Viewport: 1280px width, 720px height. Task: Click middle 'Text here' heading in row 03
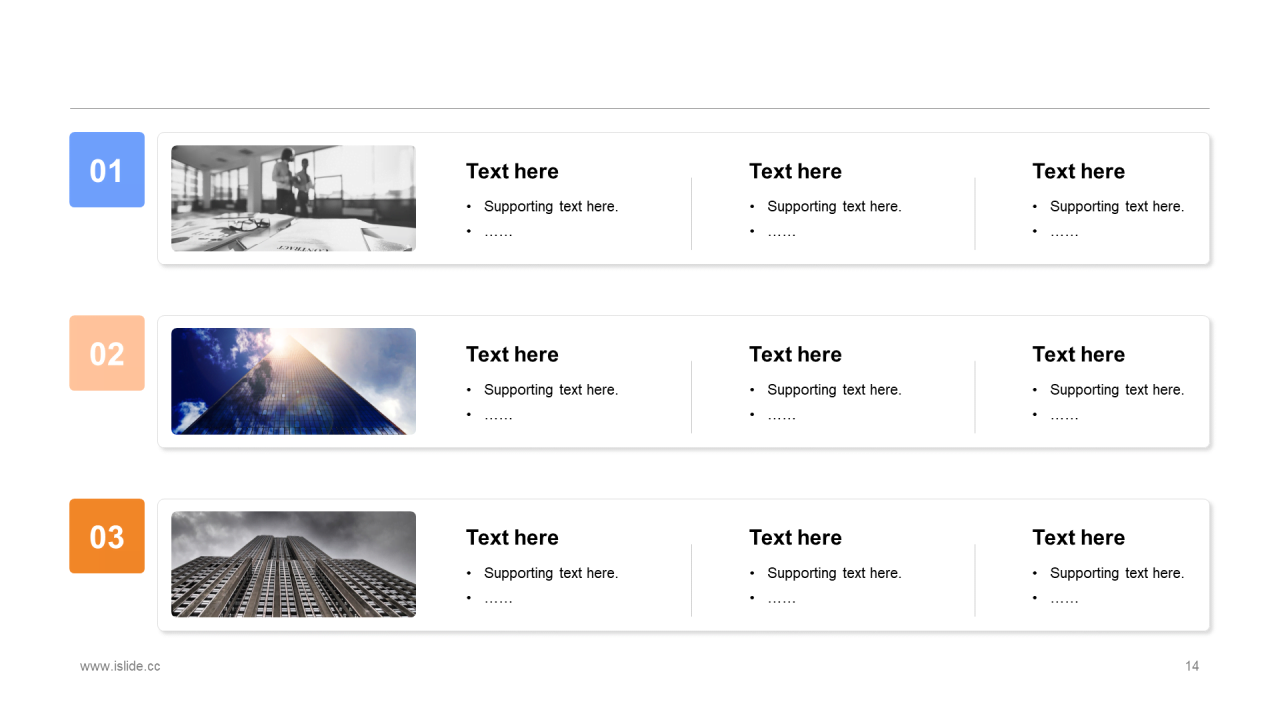coord(795,537)
